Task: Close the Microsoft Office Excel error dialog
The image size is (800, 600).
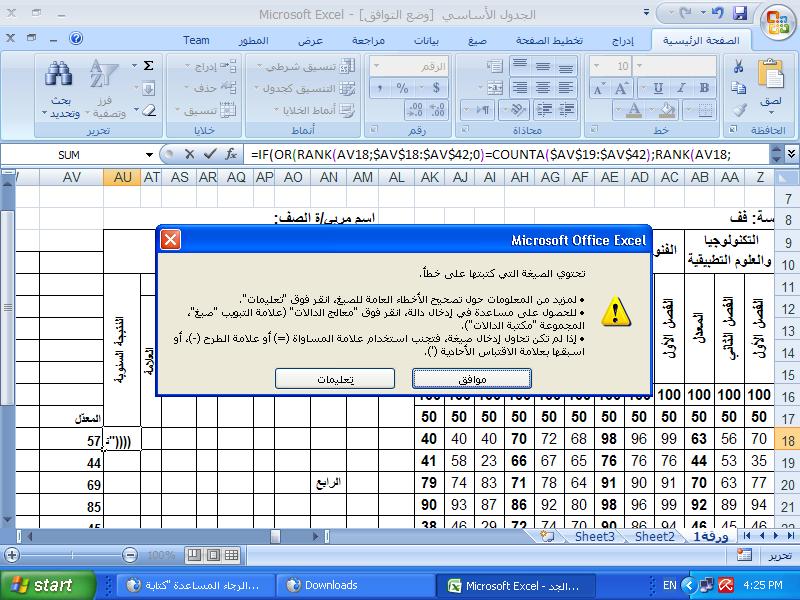Action: click(x=170, y=239)
